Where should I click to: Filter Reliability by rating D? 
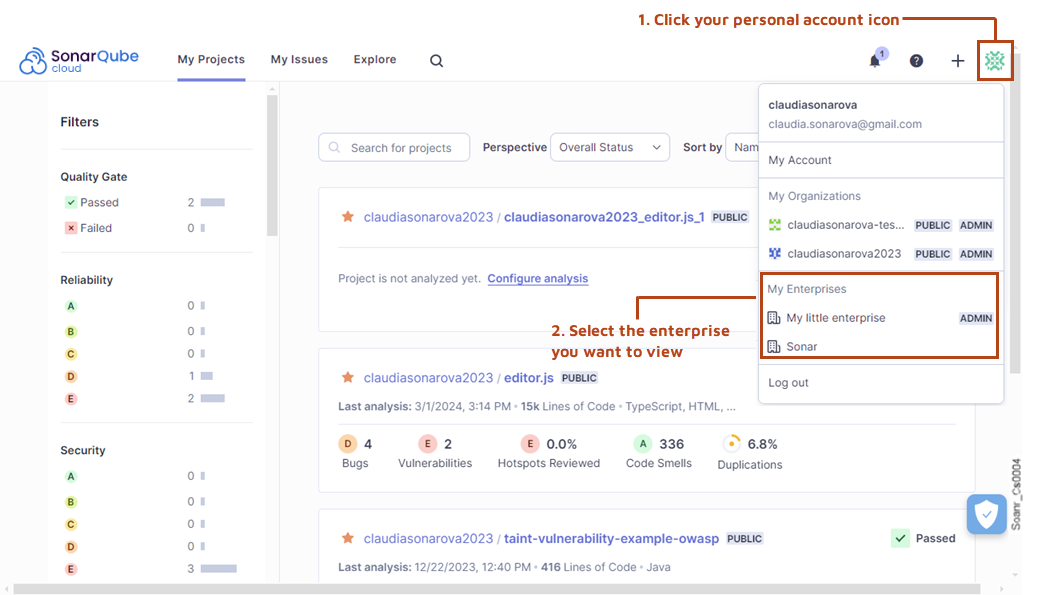click(71, 376)
